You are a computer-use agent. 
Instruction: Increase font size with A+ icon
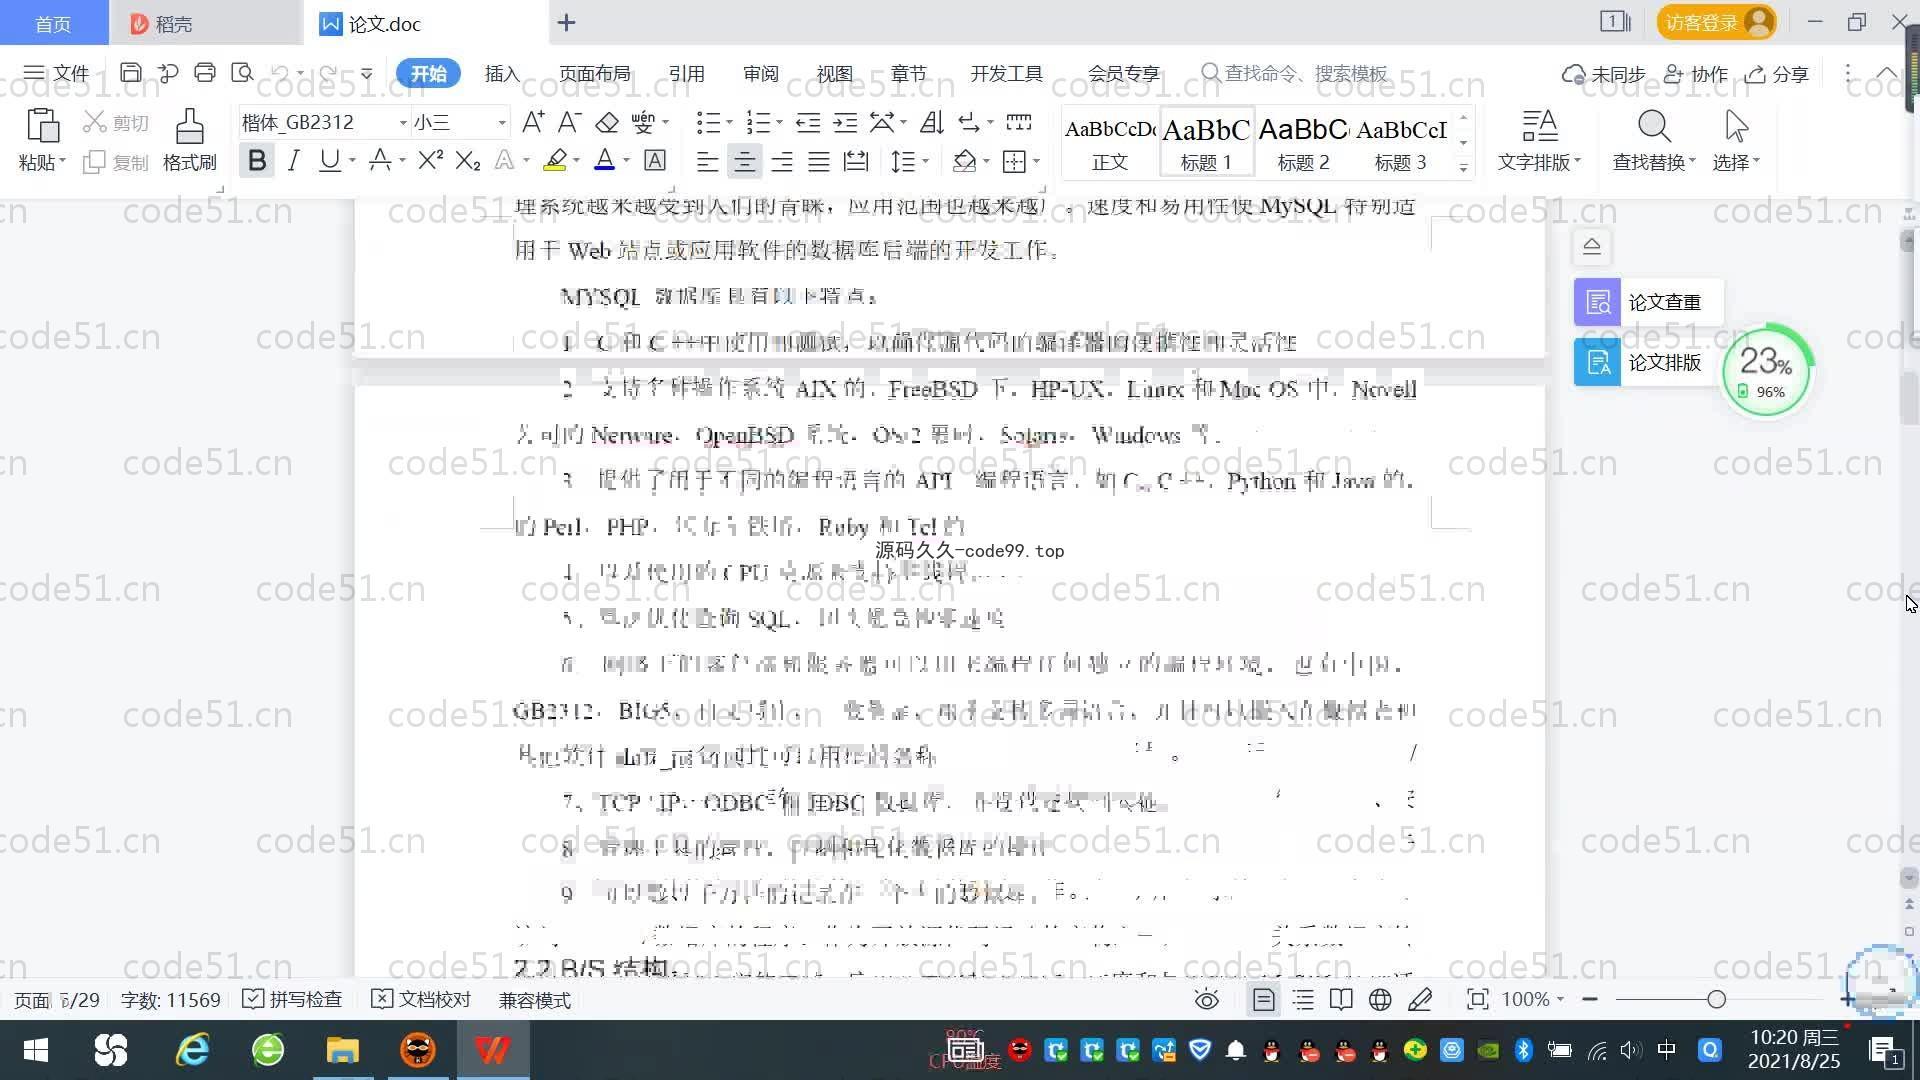533,123
